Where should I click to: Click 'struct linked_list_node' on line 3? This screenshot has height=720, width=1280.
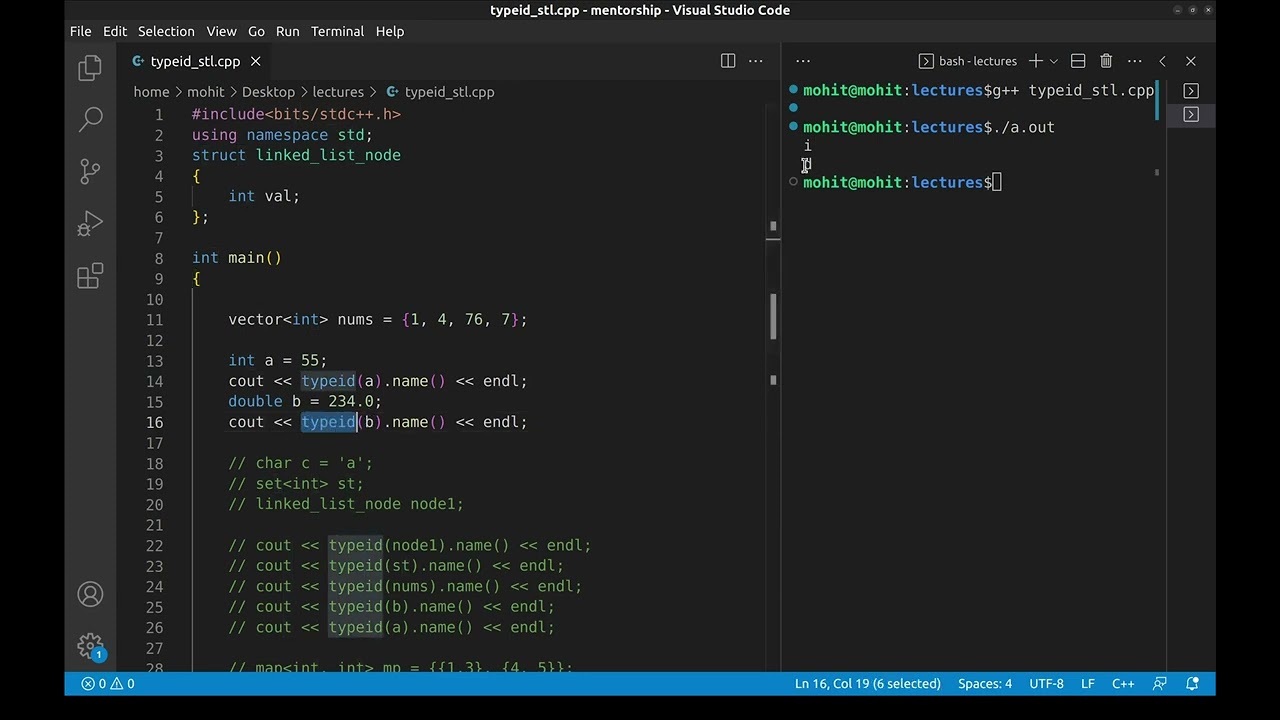tap(296, 155)
